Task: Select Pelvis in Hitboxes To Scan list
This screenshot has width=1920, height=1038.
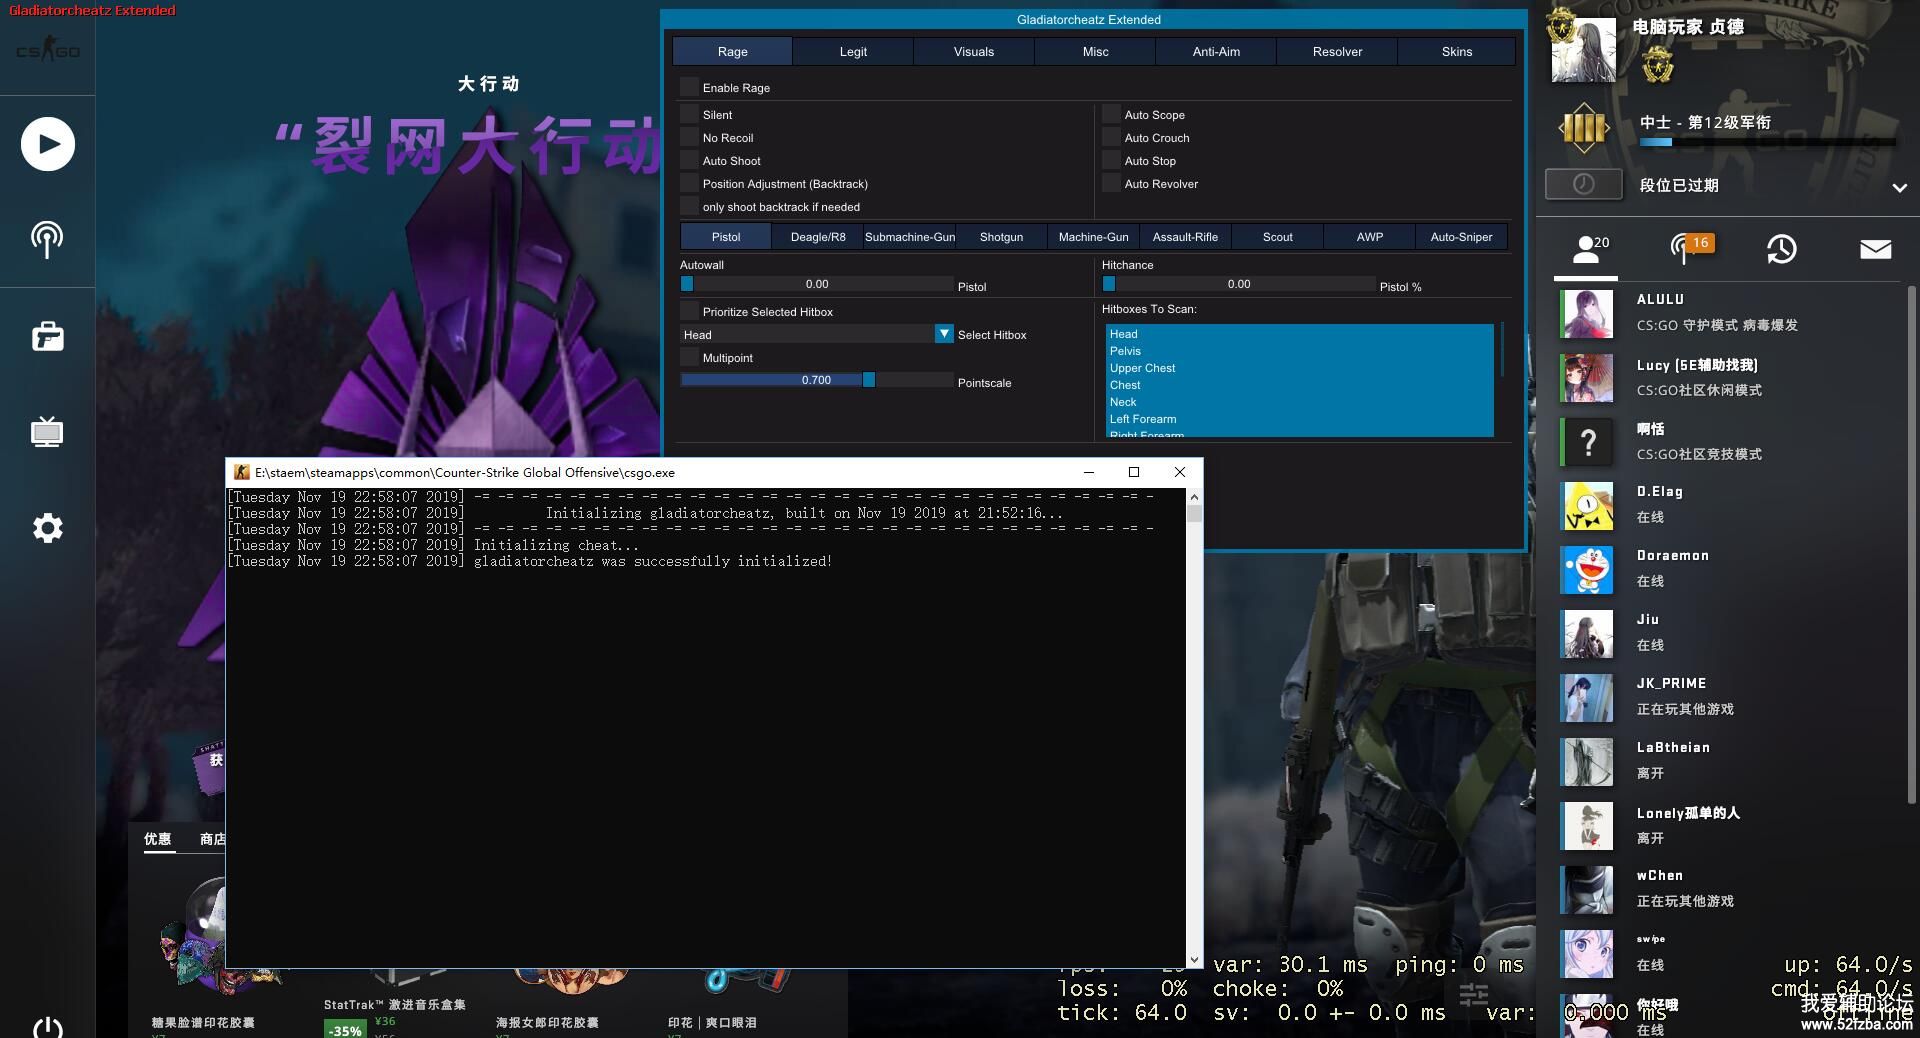Action: point(1125,351)
